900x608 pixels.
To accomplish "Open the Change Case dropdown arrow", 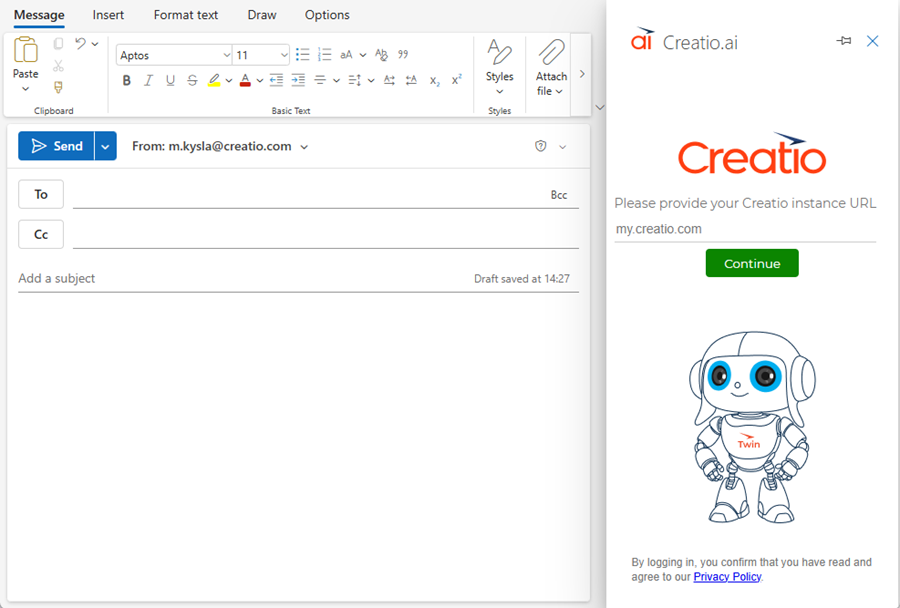I will pyautogui.click(x=363, y=55).
